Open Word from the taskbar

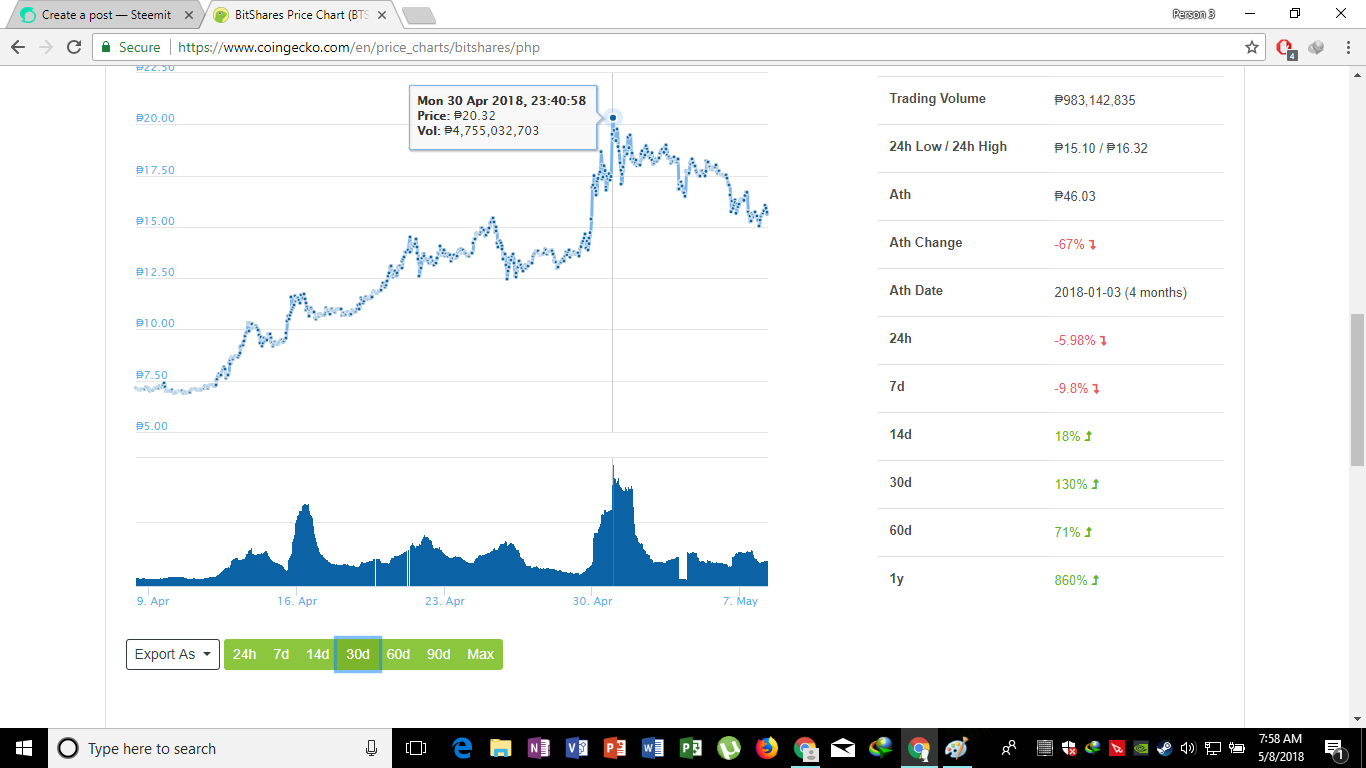tap(653, 748)
